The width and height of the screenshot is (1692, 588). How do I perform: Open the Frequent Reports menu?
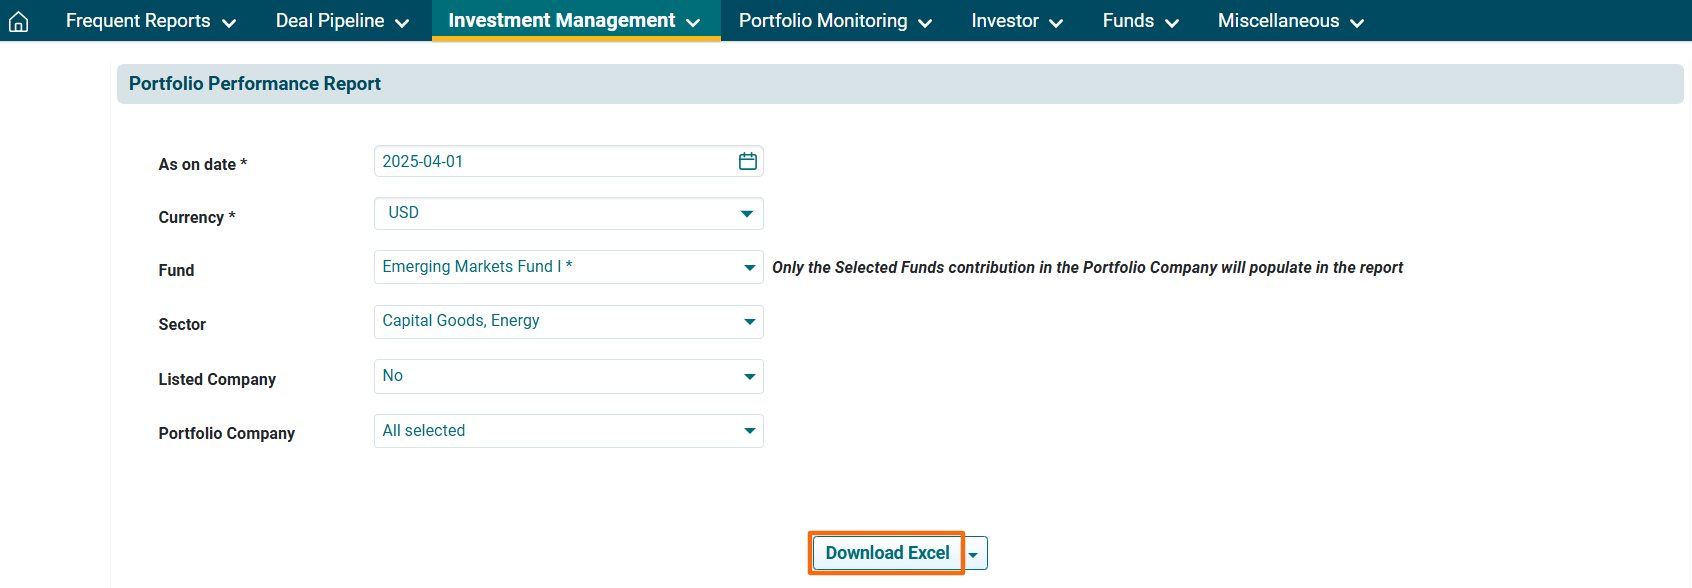150,21
